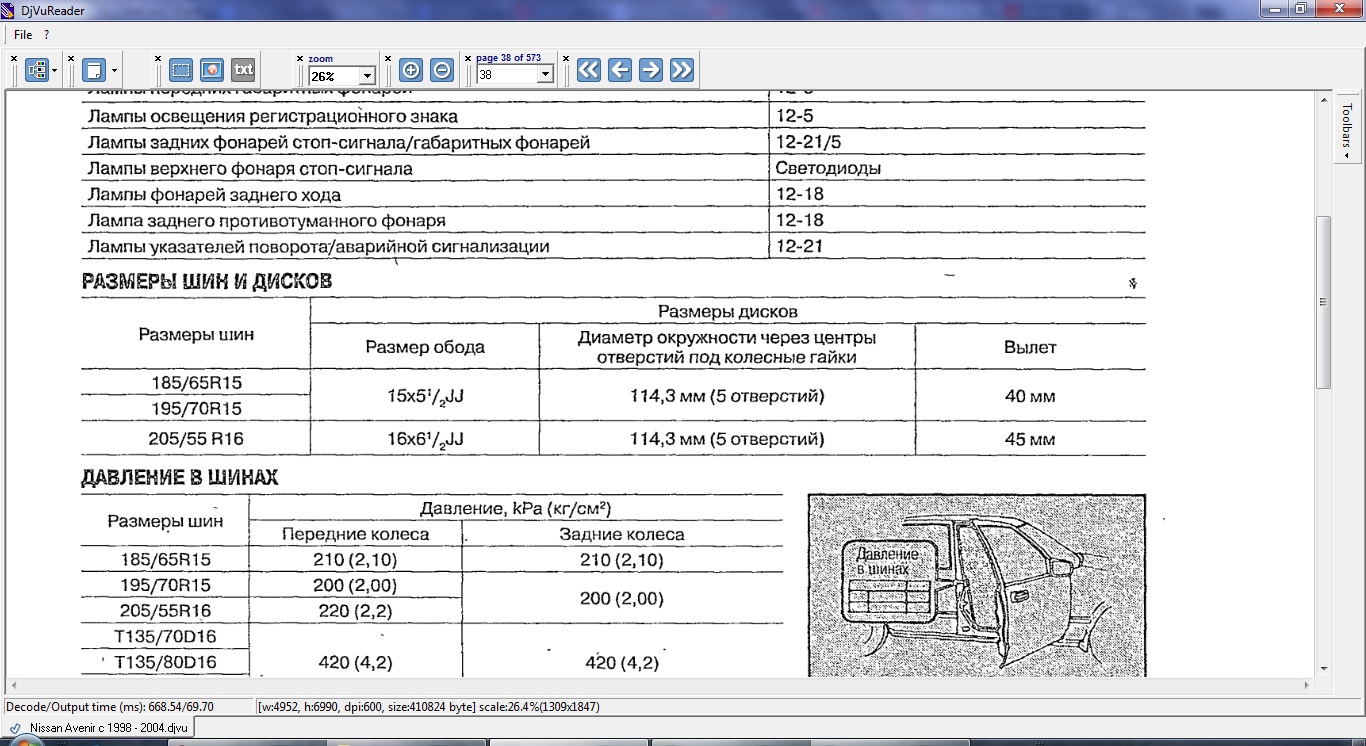The width and height of the screenshot is (1366, 746).
Task: Open the ? help menu
Action: [46, 35]
